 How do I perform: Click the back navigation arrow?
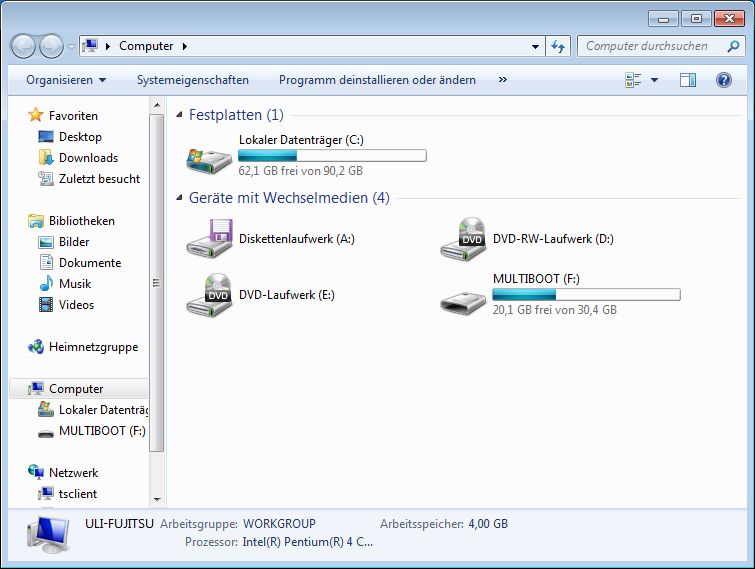tap(24, 46)
